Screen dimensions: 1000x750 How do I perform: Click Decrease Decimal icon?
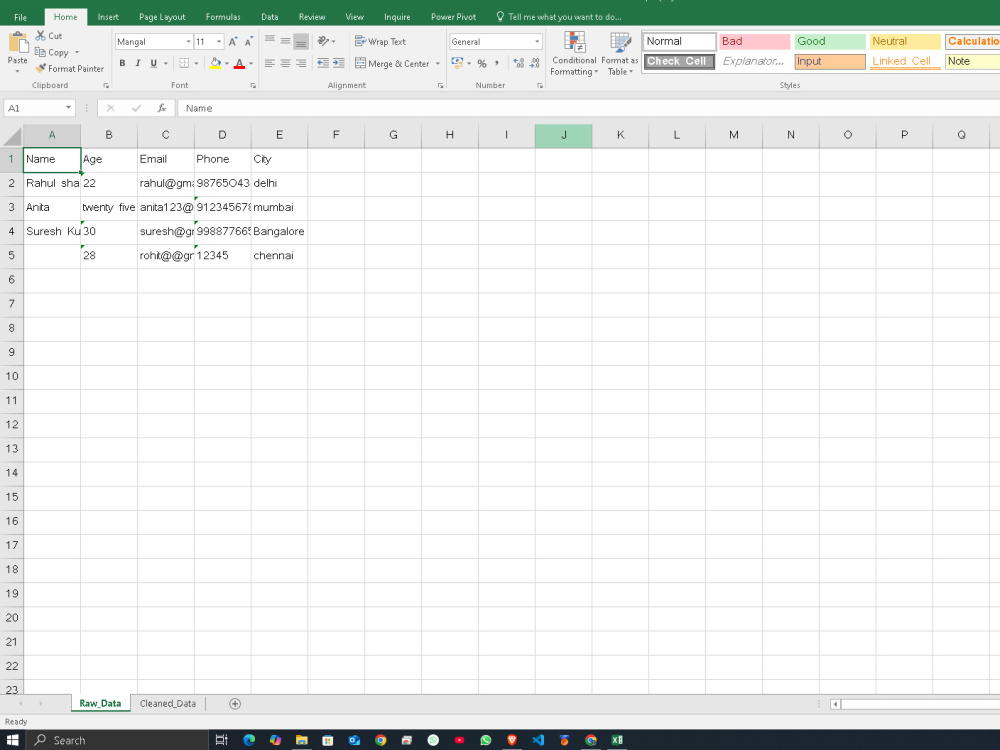pos(535,63)
